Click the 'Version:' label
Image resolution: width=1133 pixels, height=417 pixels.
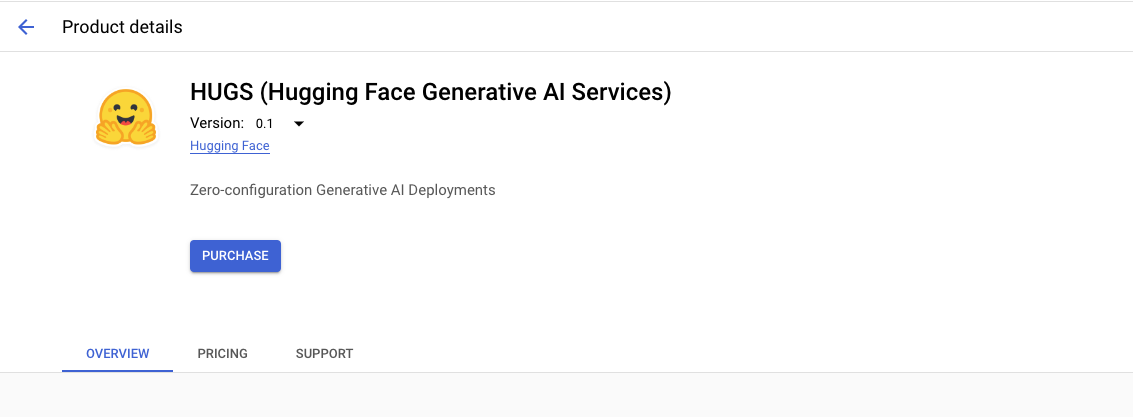coord(216,123)
